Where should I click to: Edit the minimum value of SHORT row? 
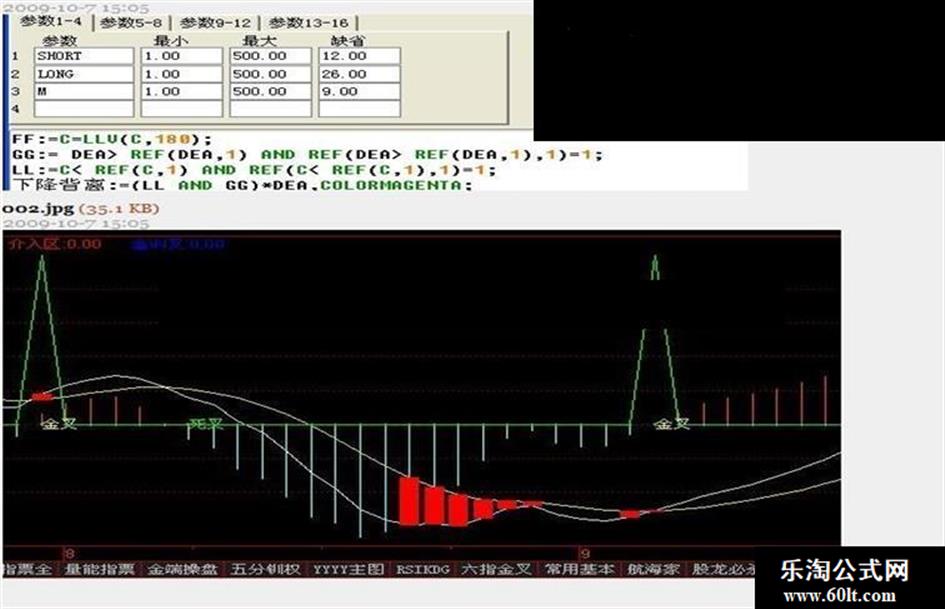coord(181,56)
